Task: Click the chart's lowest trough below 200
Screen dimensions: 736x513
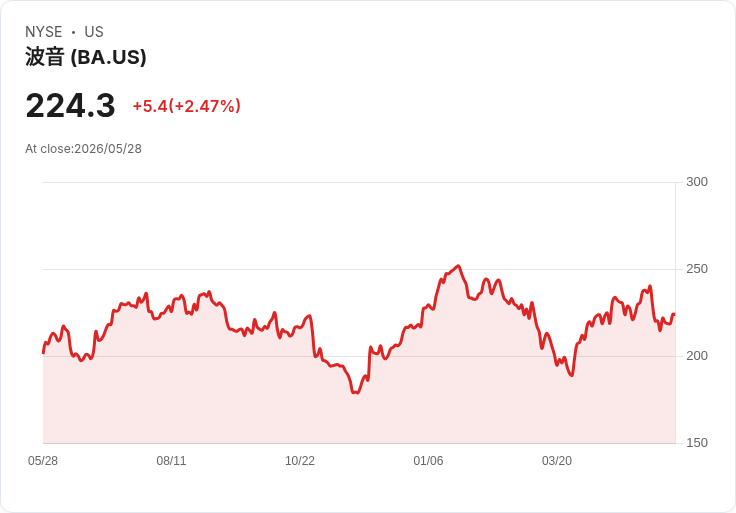Action: (355, 392)
